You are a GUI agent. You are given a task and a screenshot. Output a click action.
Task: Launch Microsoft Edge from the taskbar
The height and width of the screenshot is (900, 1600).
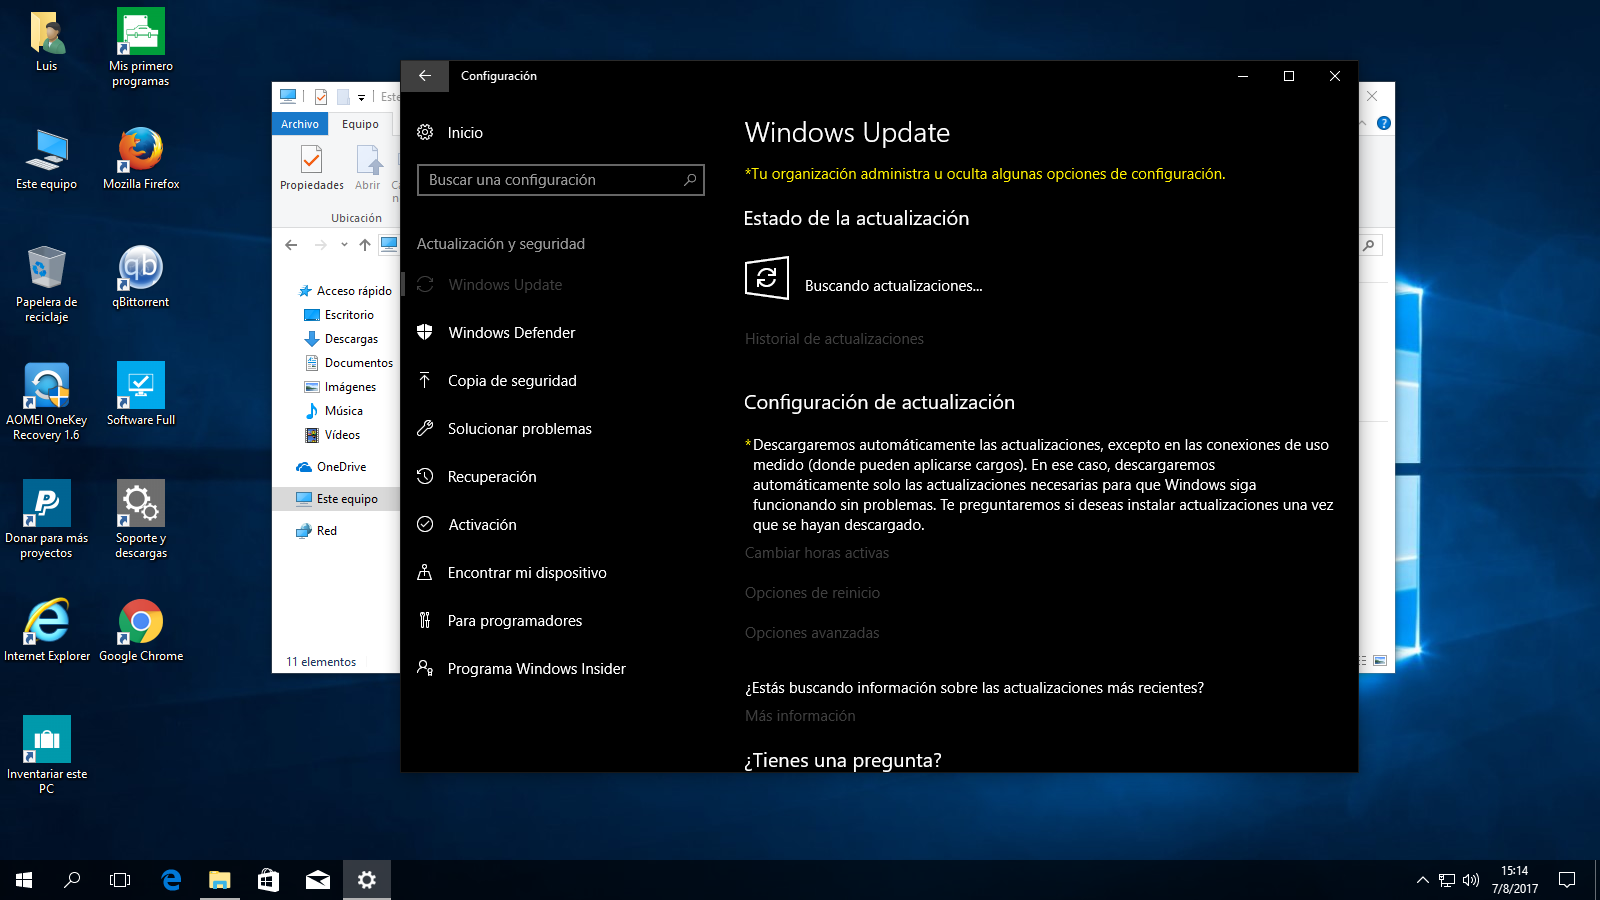point(171,880)
